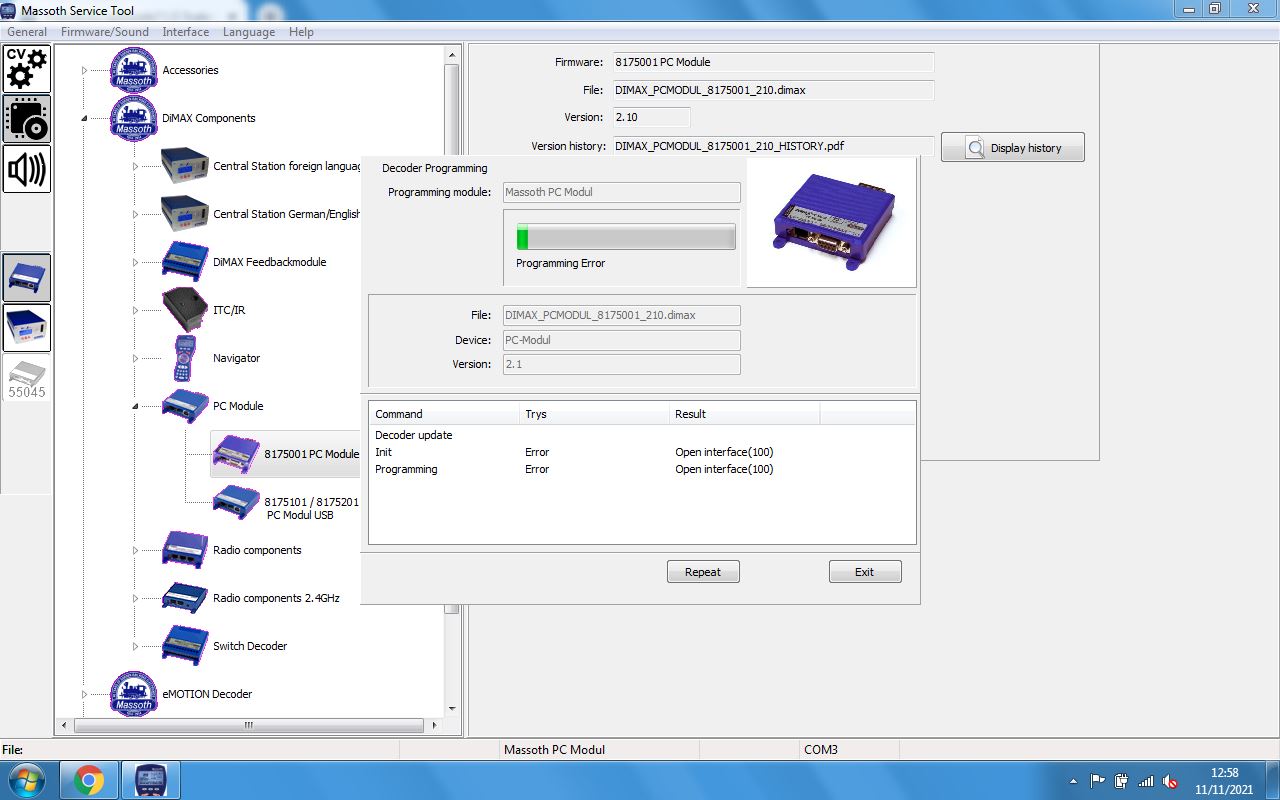The width and height of the screenshot is (1280, 800).
Task: Click the network signal tray icon
Action: coord(1146,781)
